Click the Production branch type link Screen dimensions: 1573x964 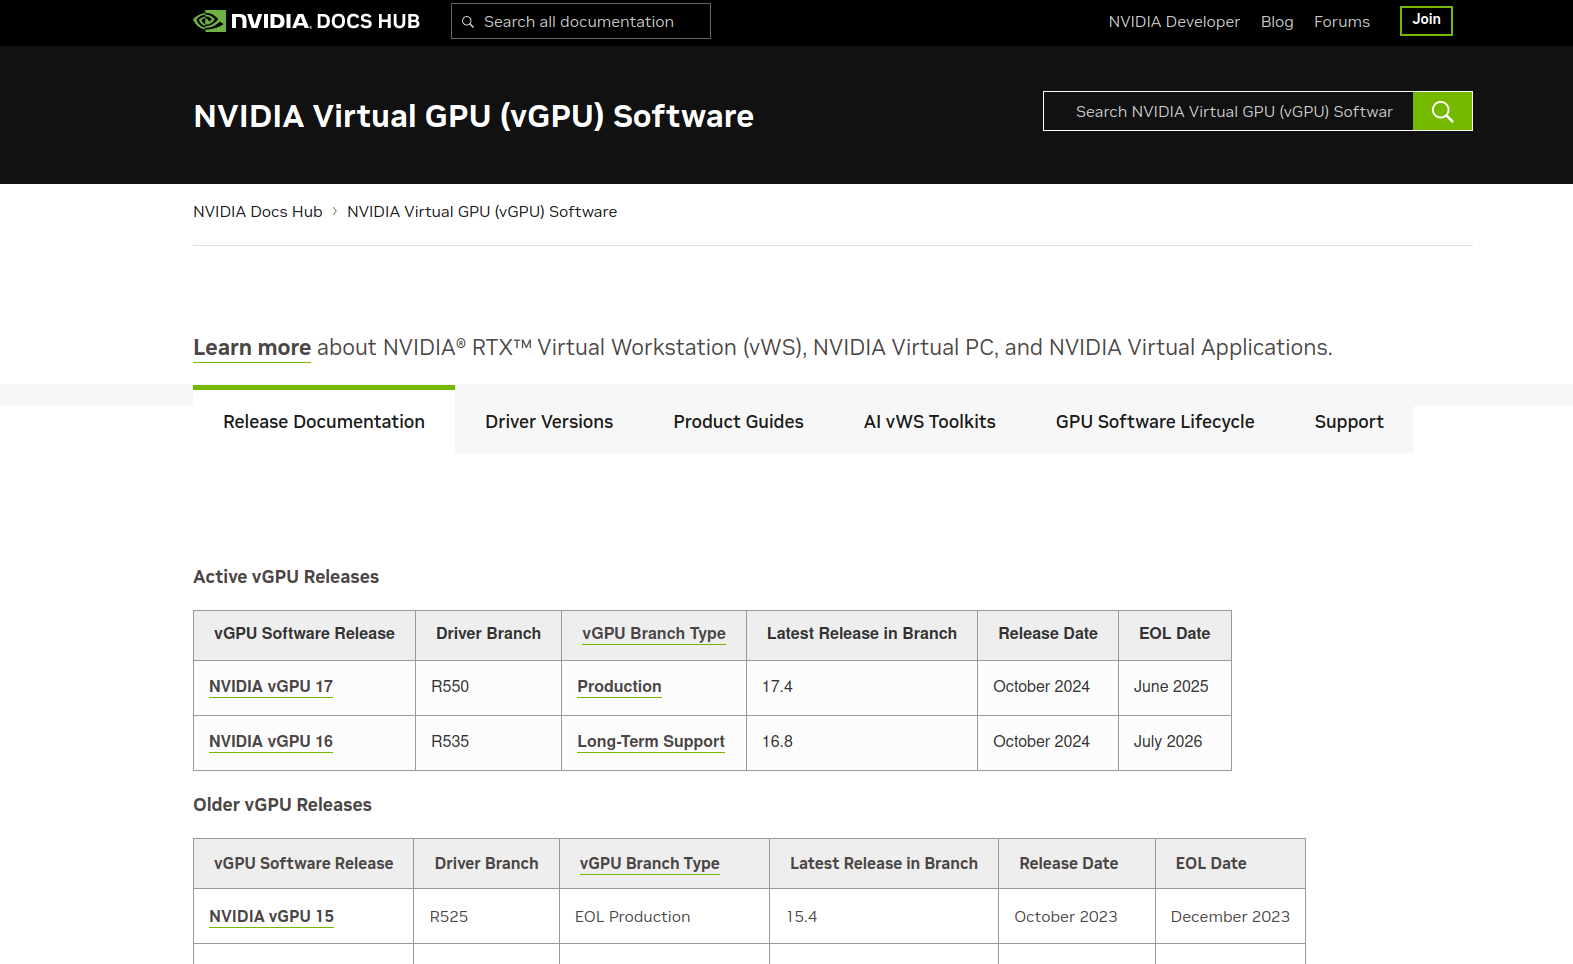tap(619, 687)
